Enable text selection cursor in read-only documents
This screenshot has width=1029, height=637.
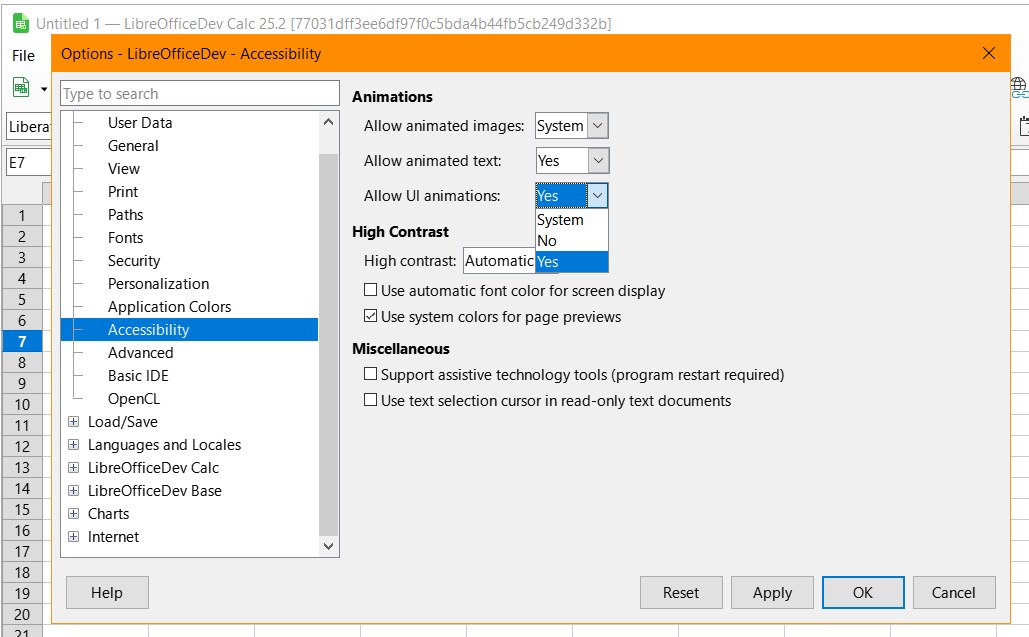coord(371,400)
